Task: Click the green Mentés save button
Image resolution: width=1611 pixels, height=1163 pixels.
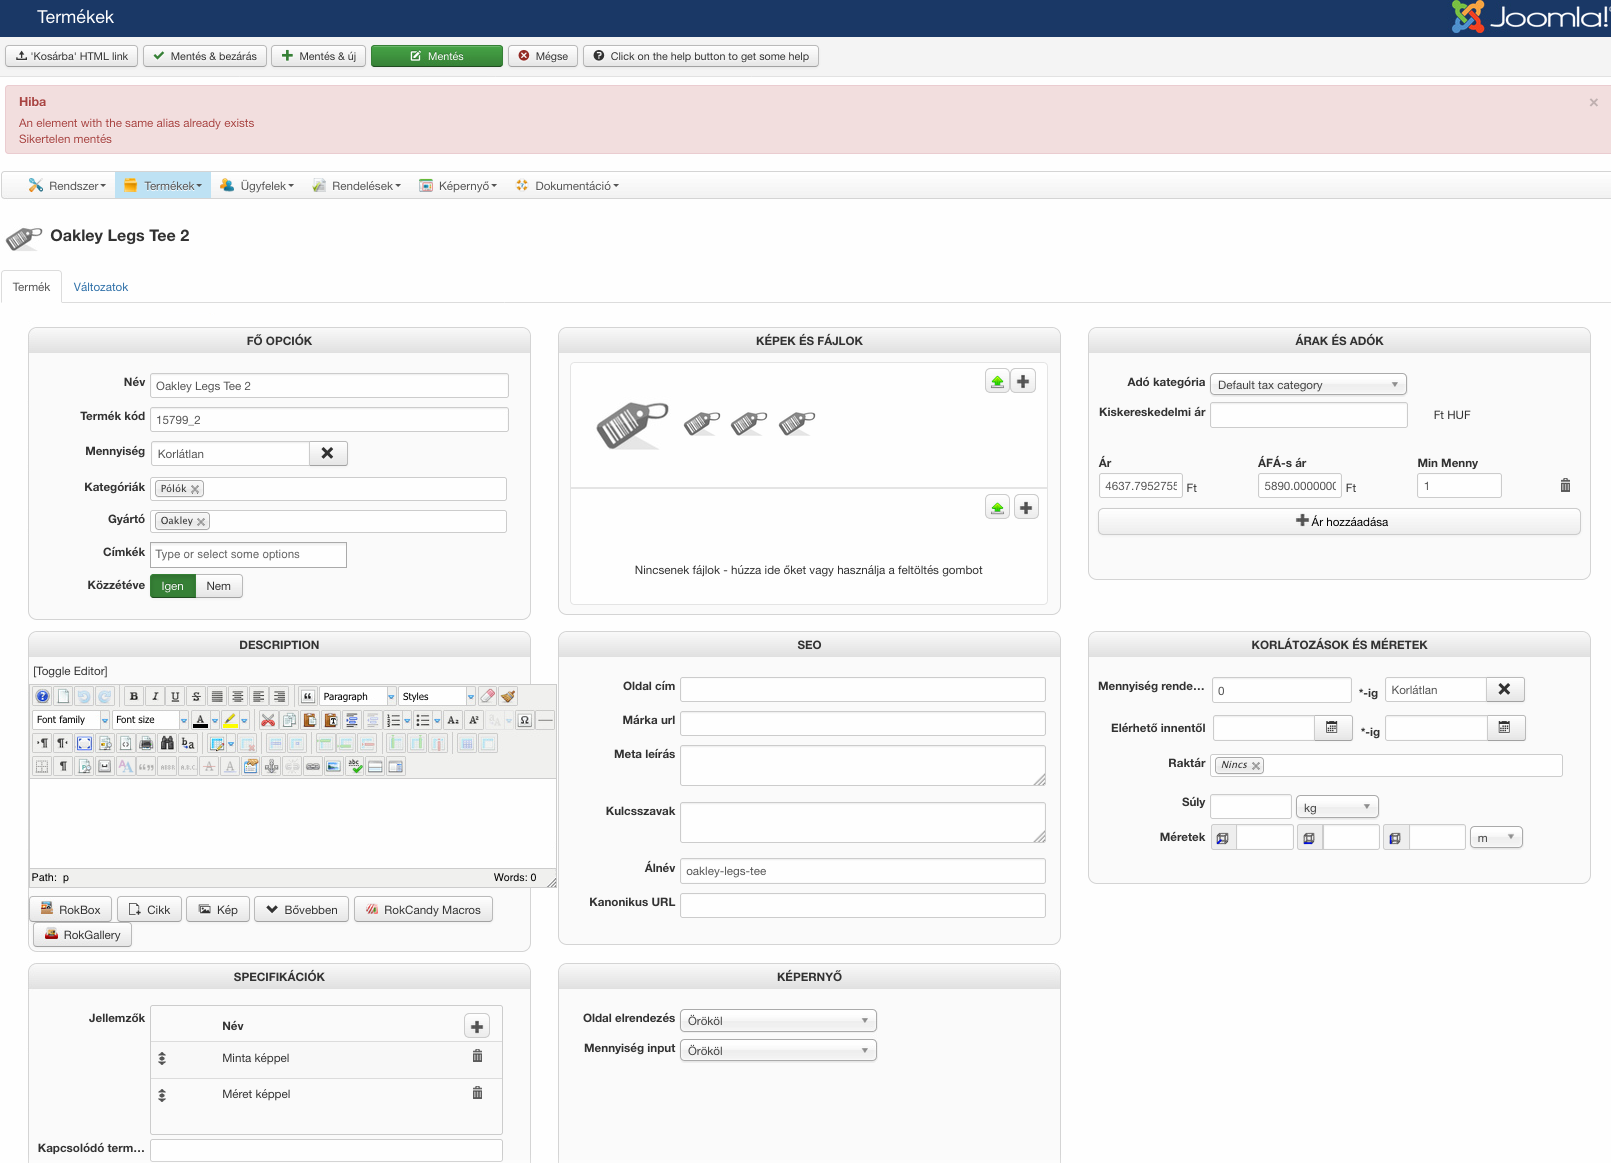Action: (436, 56)
